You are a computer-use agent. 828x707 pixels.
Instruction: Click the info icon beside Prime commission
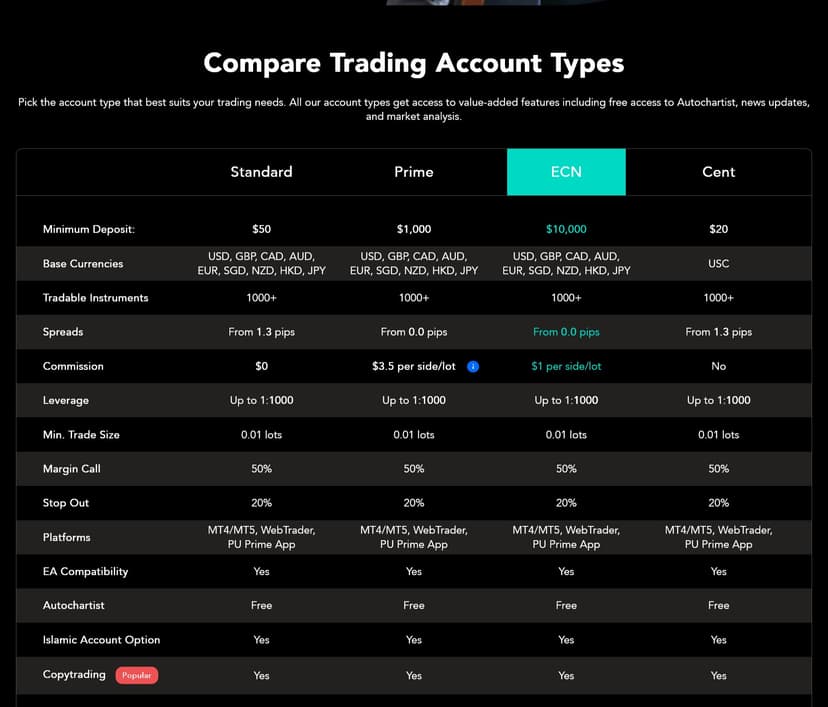tap(471, 366)
